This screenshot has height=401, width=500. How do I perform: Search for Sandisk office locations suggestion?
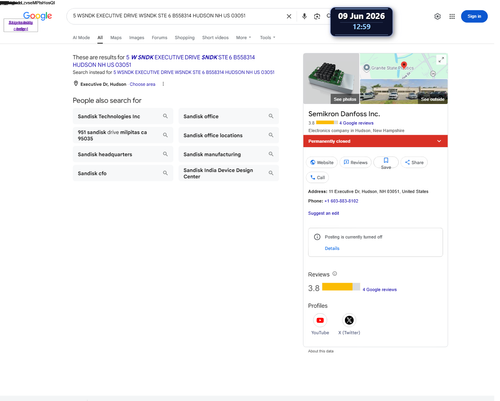point(229,135)
